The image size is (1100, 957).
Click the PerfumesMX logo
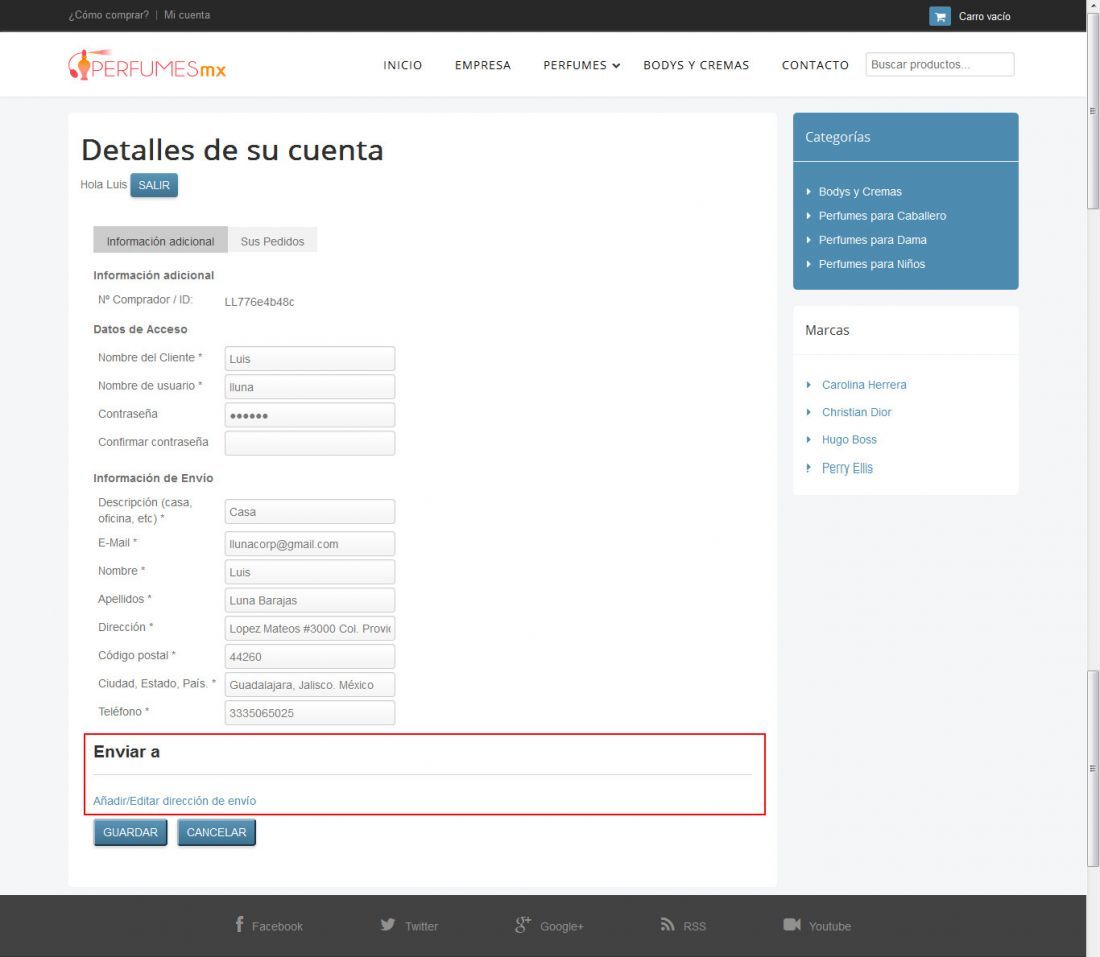coord(147,65)
